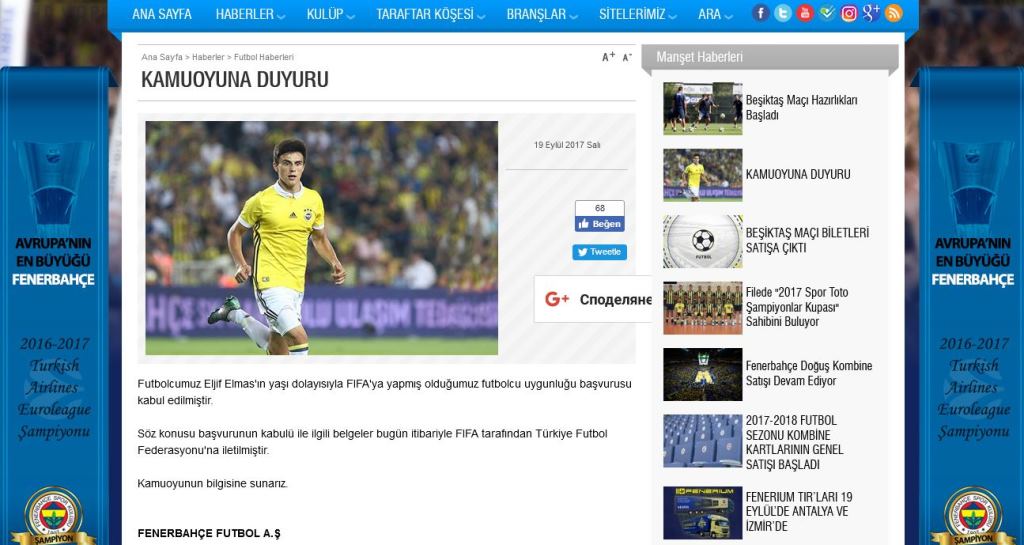Expand the HABERLER dropdown menu
The image size is (1024, 545).
click(250, 15)
